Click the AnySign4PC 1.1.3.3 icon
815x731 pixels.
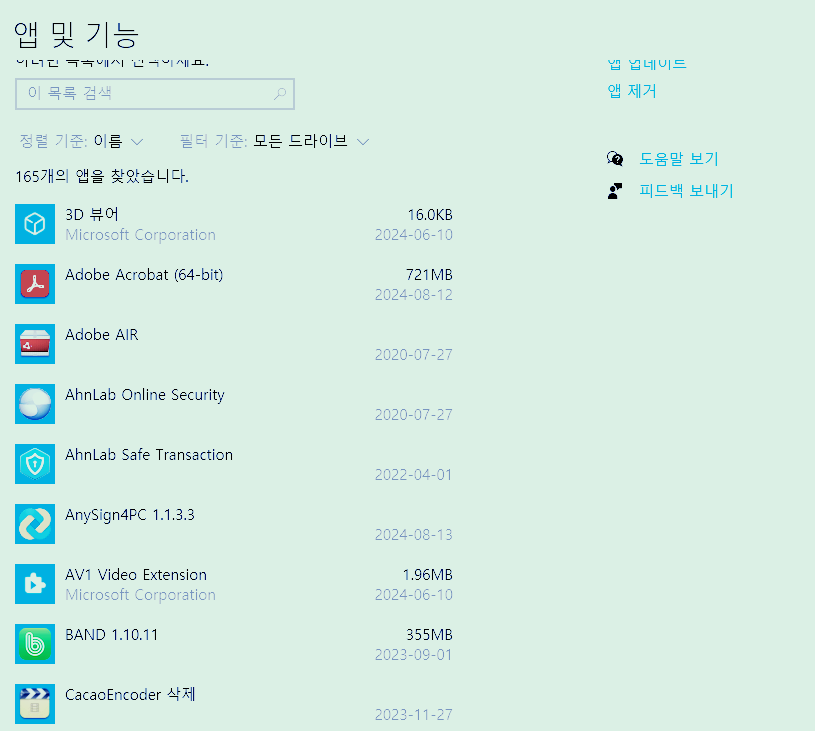35,524
